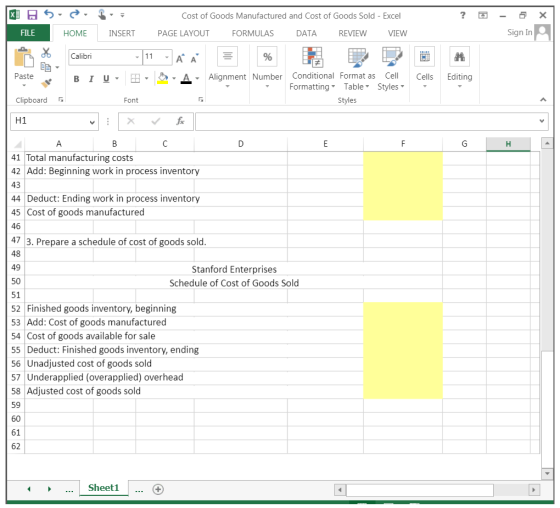Open the Font dialog launcher

pos(201,100)
